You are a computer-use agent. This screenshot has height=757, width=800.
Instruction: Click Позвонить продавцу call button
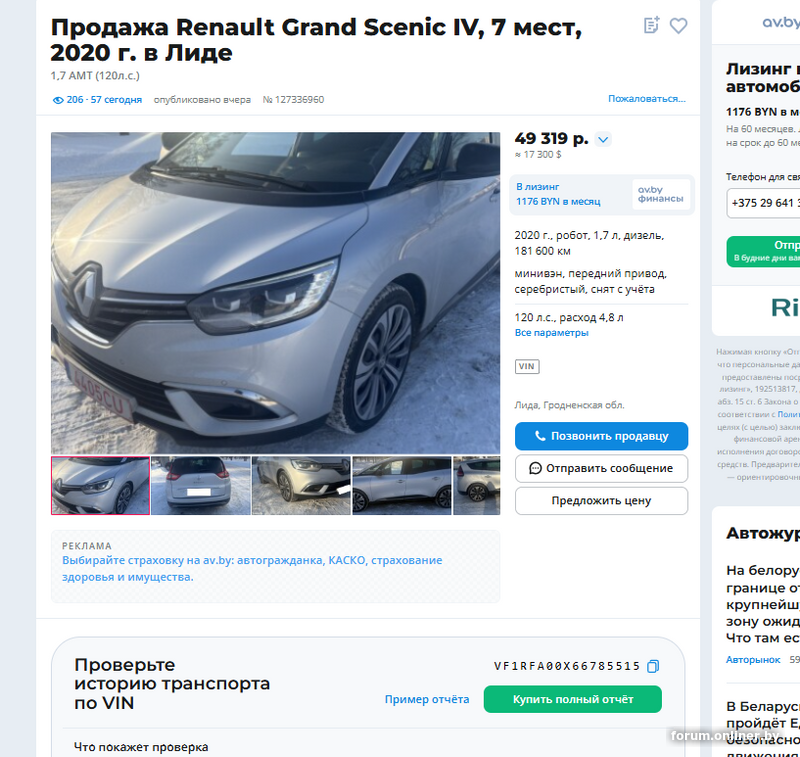[601, 436]
